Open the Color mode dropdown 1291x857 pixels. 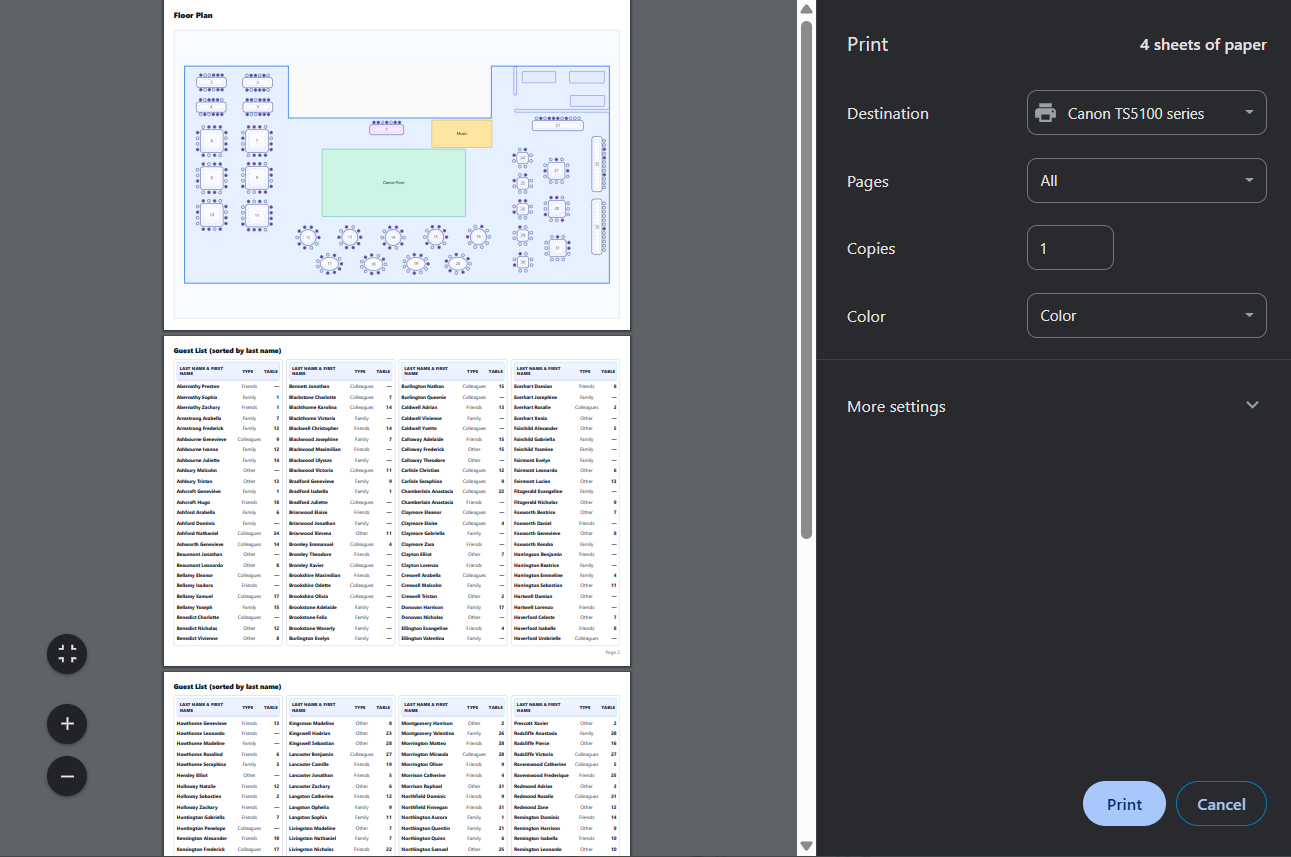[1146, 316]
